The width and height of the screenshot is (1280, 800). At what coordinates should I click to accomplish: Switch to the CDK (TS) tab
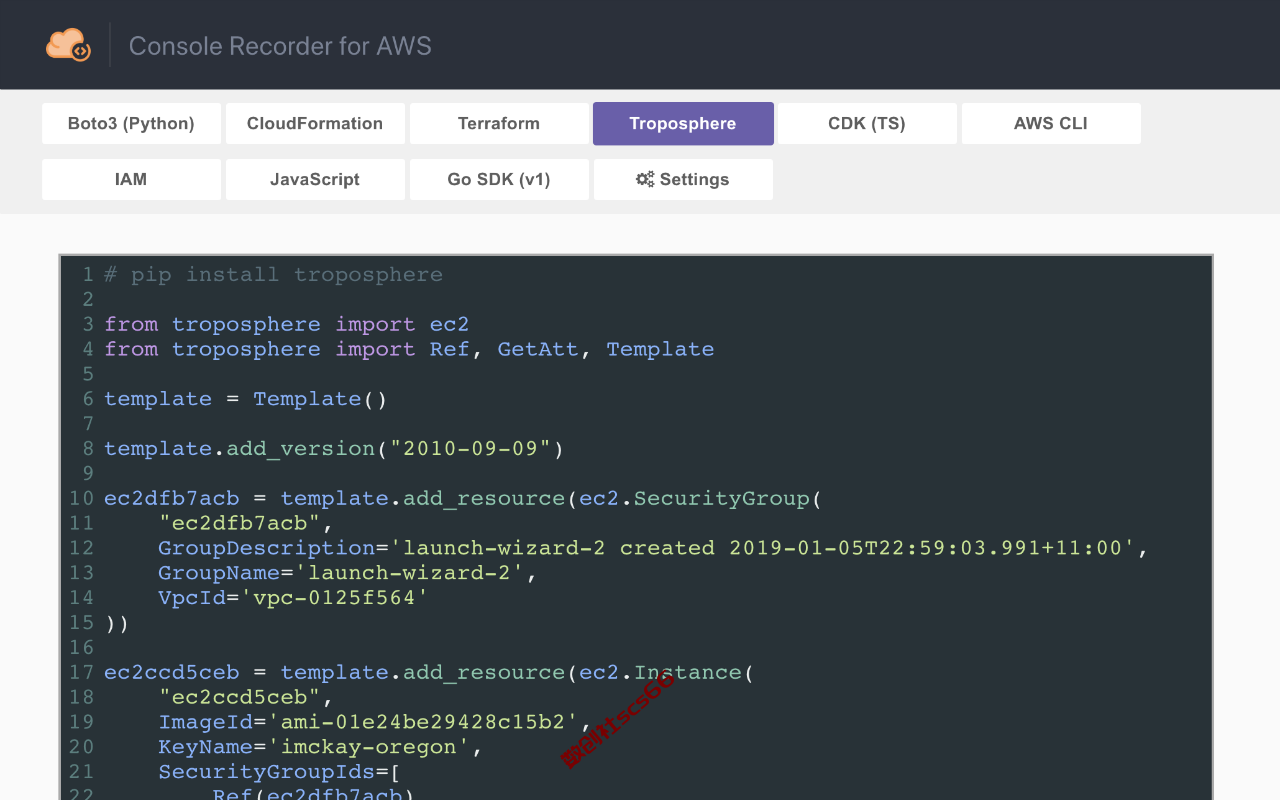pyautogui.click(x=867, y=124)
